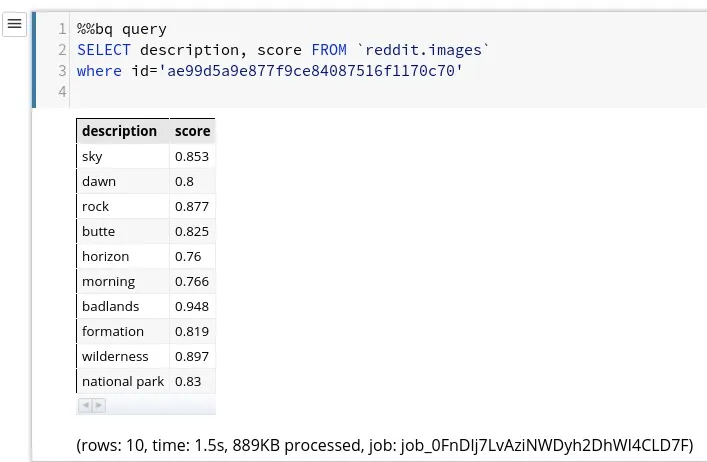Open the cell menu hamburger icon
The image size is (707, 462).
point(14,24)
